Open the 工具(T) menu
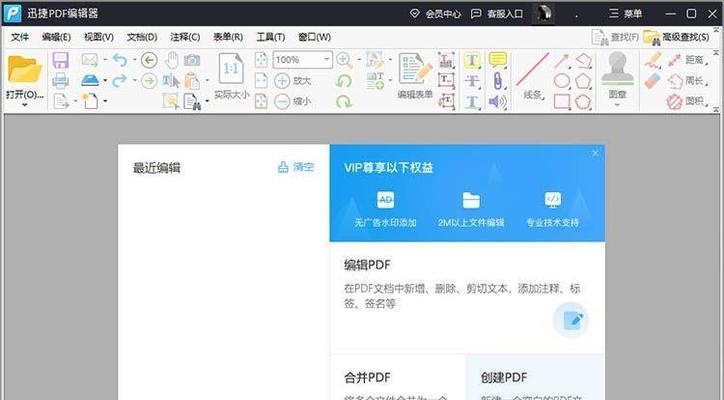This screenshot has width=724, height=400. click(x=271, y=37)
